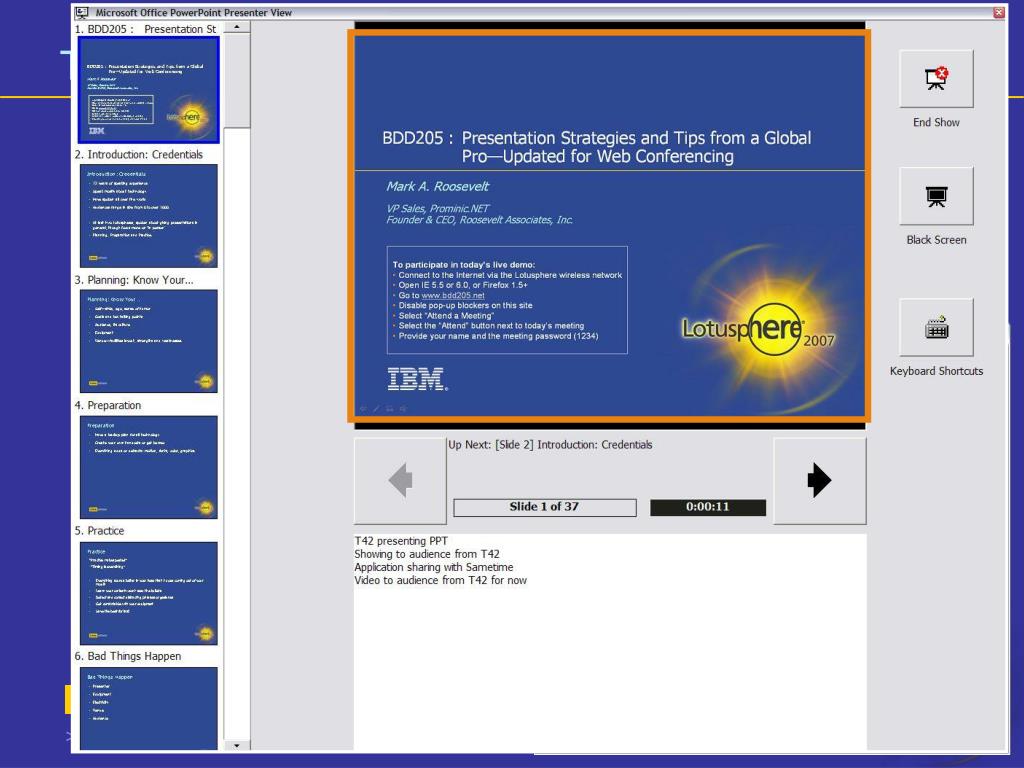1024x768 pixels.
Task: Click thumbnail list scroll down arrow
Action: [236, 745]
